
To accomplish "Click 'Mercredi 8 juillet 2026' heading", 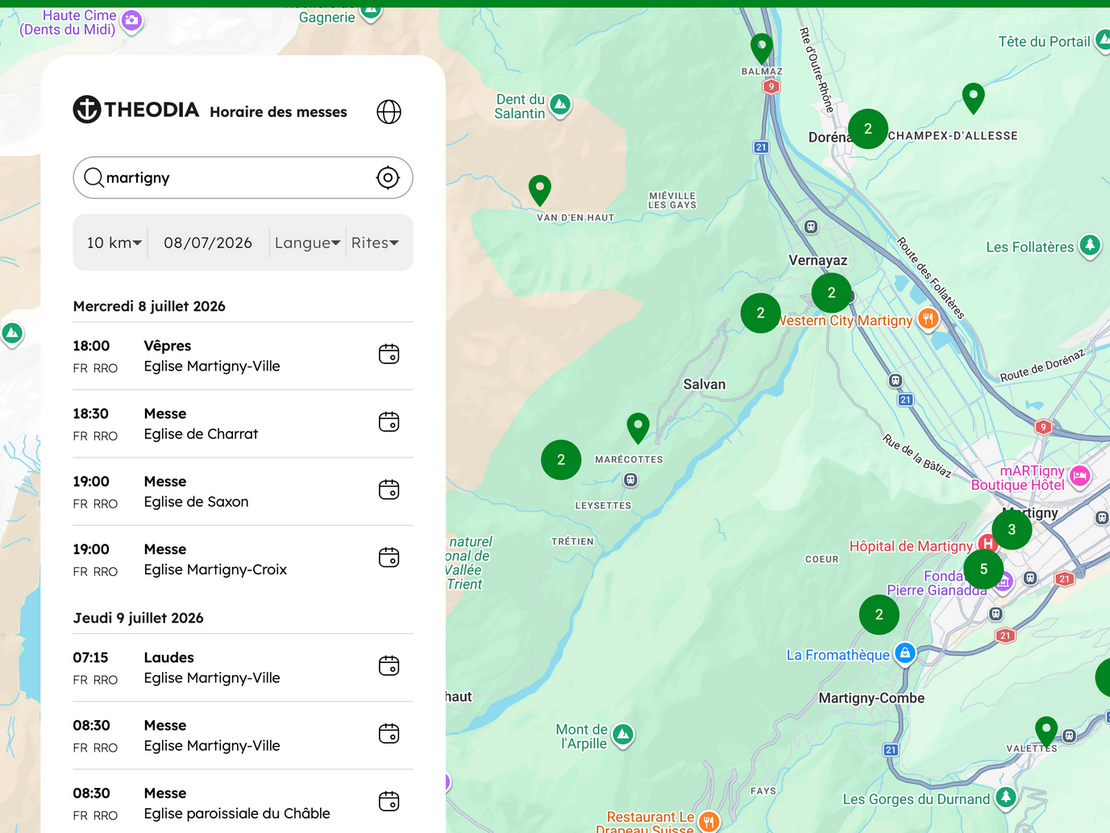I will tap(149, 306).
